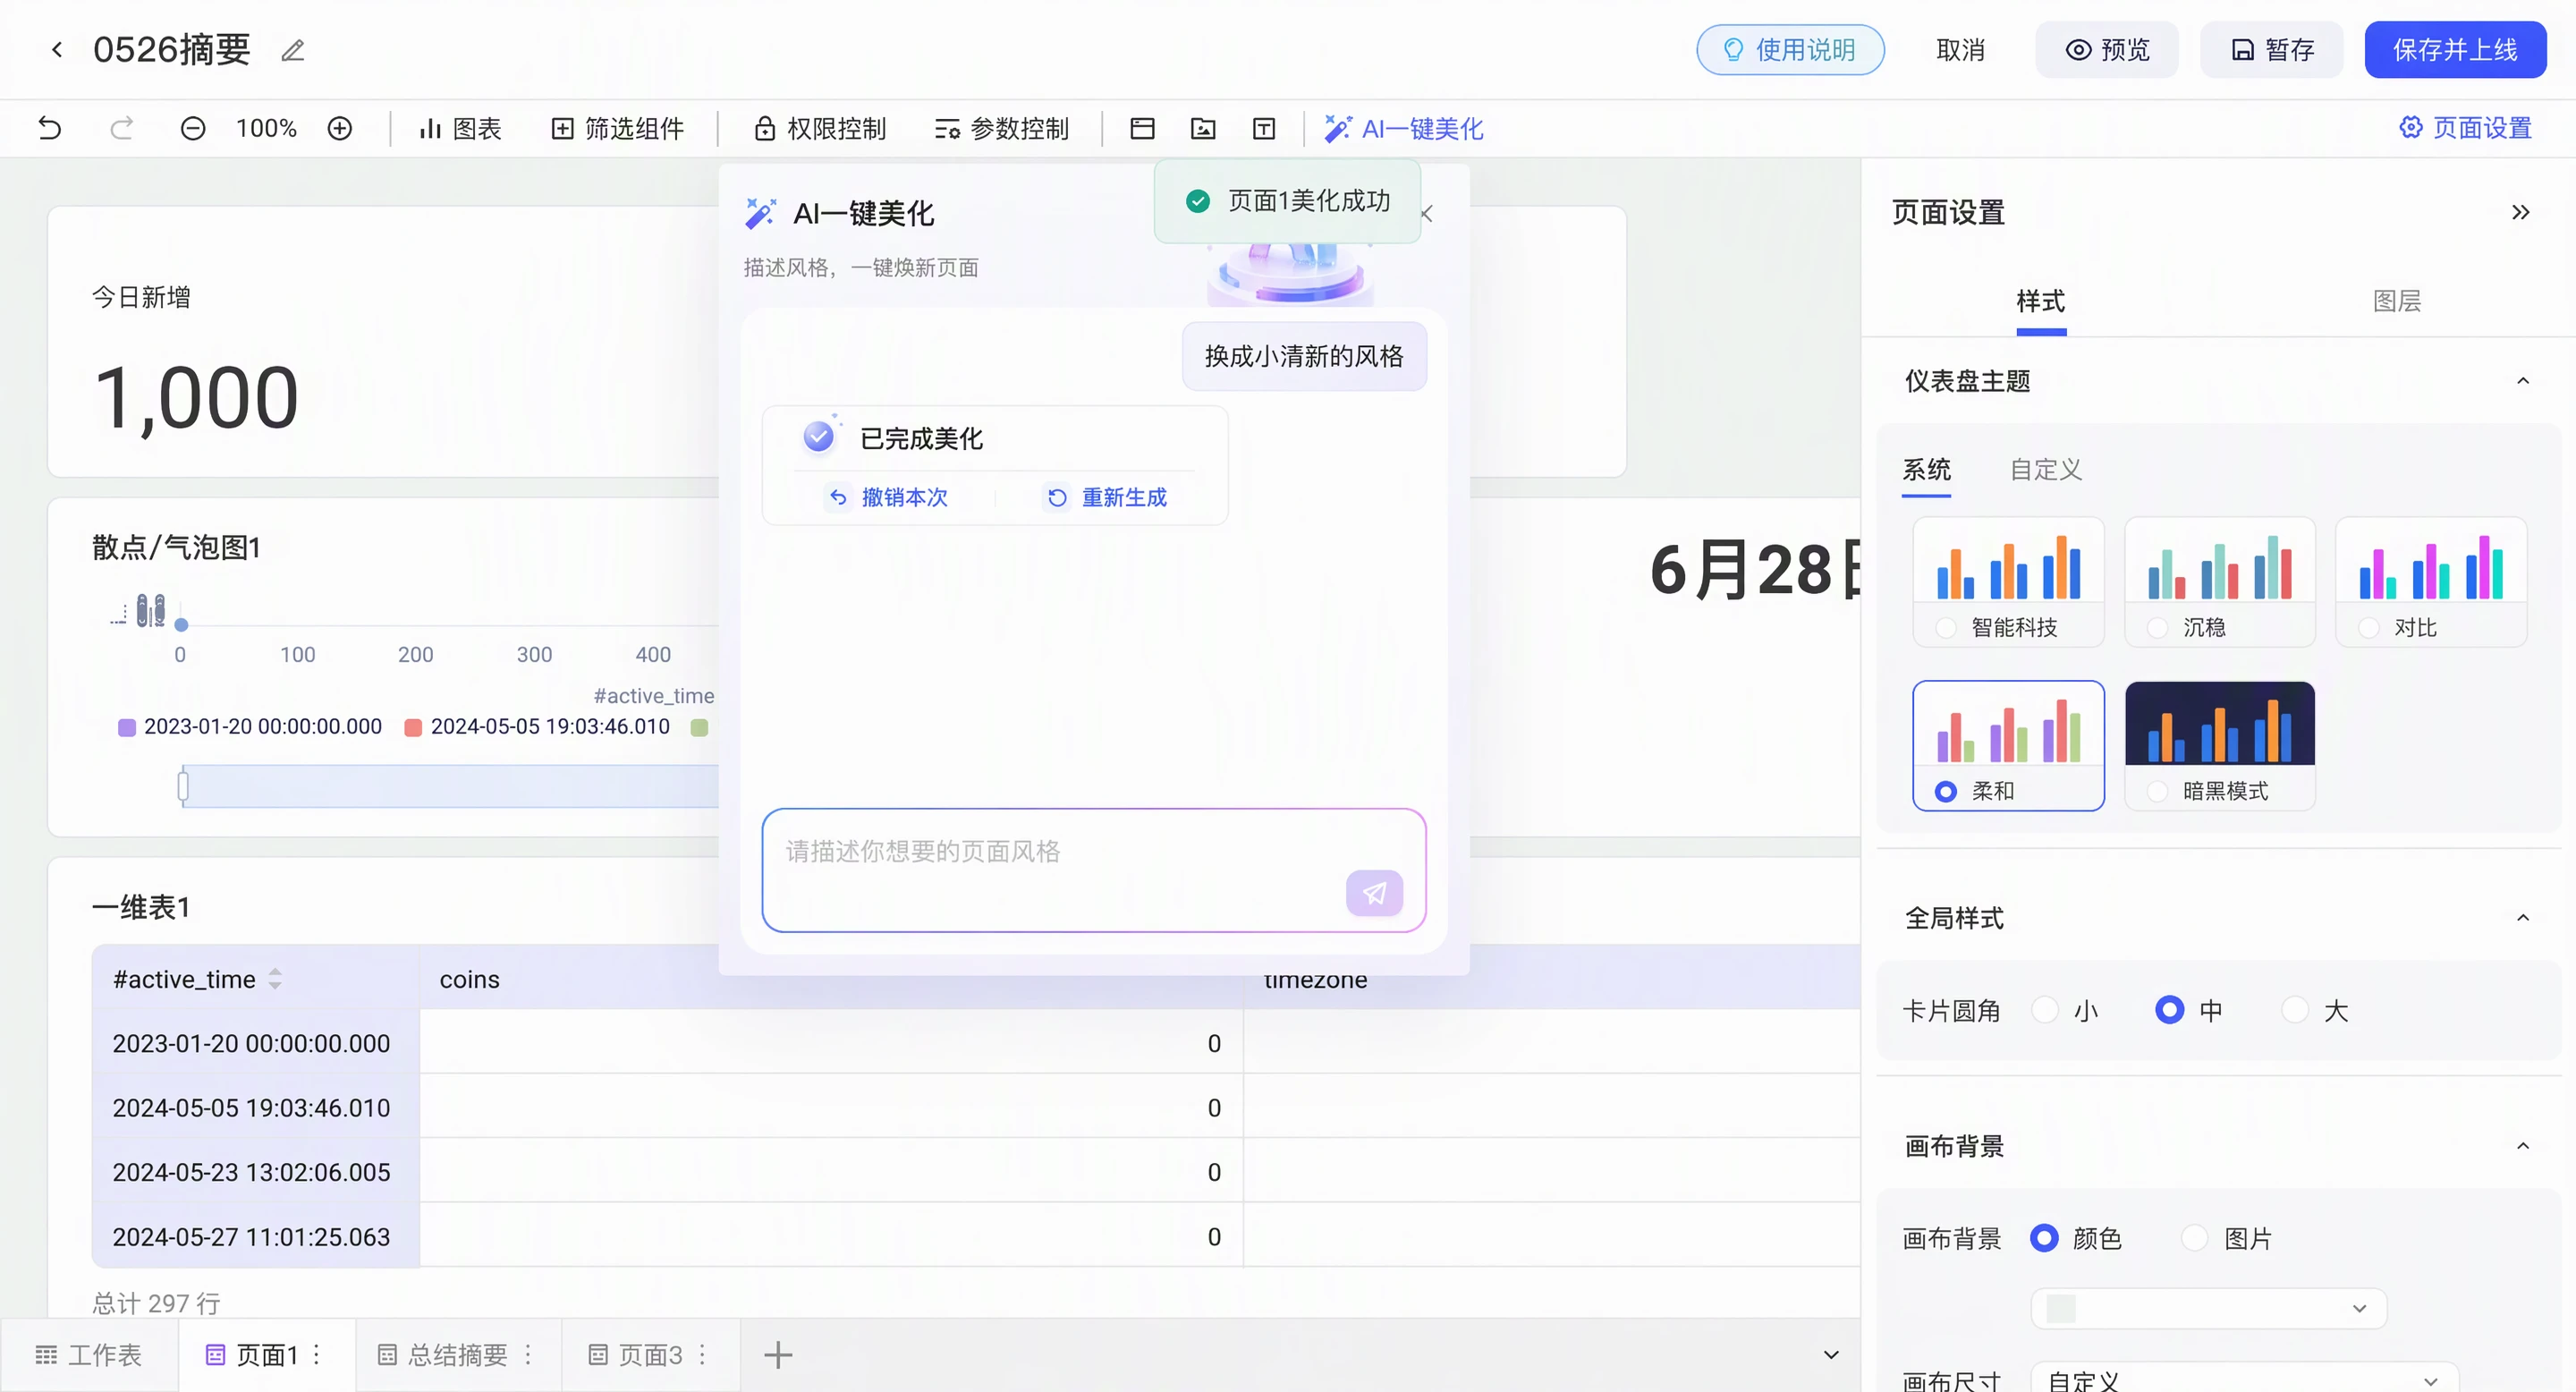Sort the #active_time column

point(275,979)
